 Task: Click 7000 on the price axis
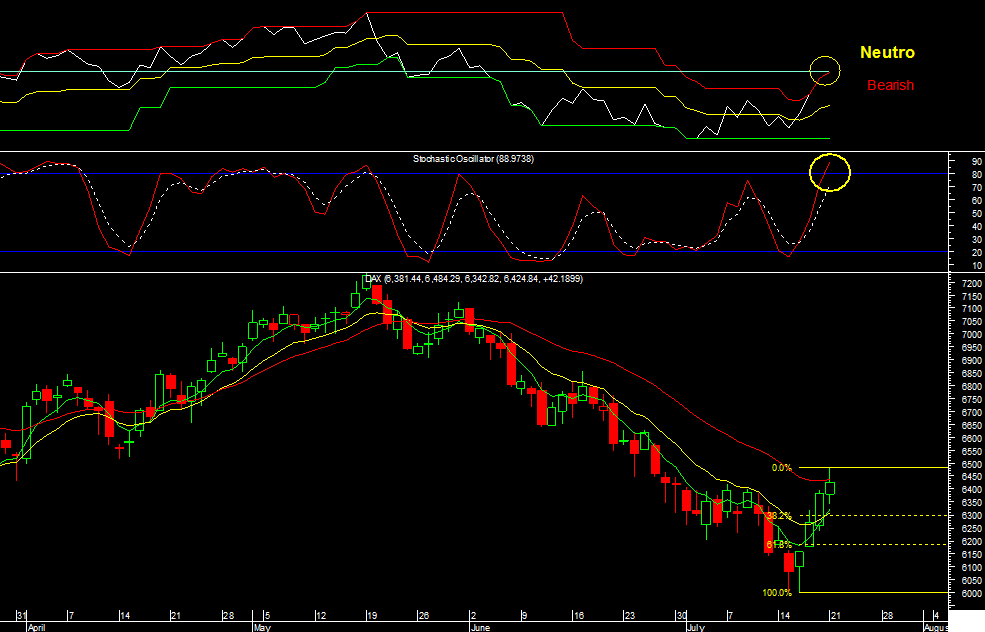[x=971, y=335]
